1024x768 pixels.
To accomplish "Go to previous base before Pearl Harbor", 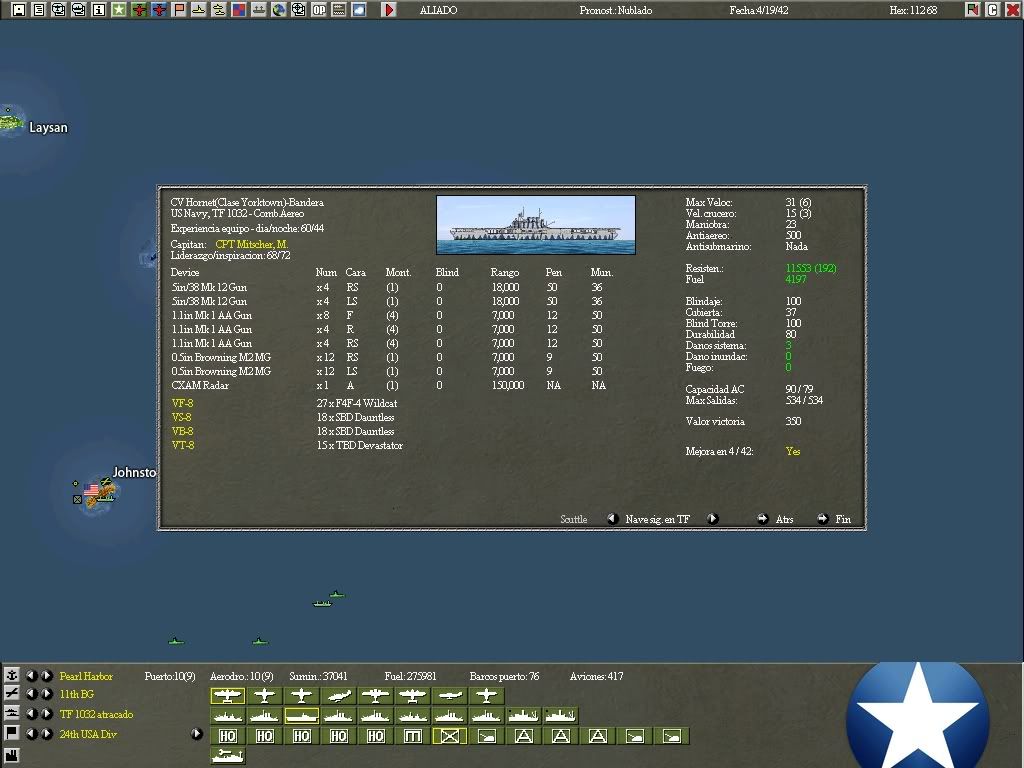I will coord(31,675).
